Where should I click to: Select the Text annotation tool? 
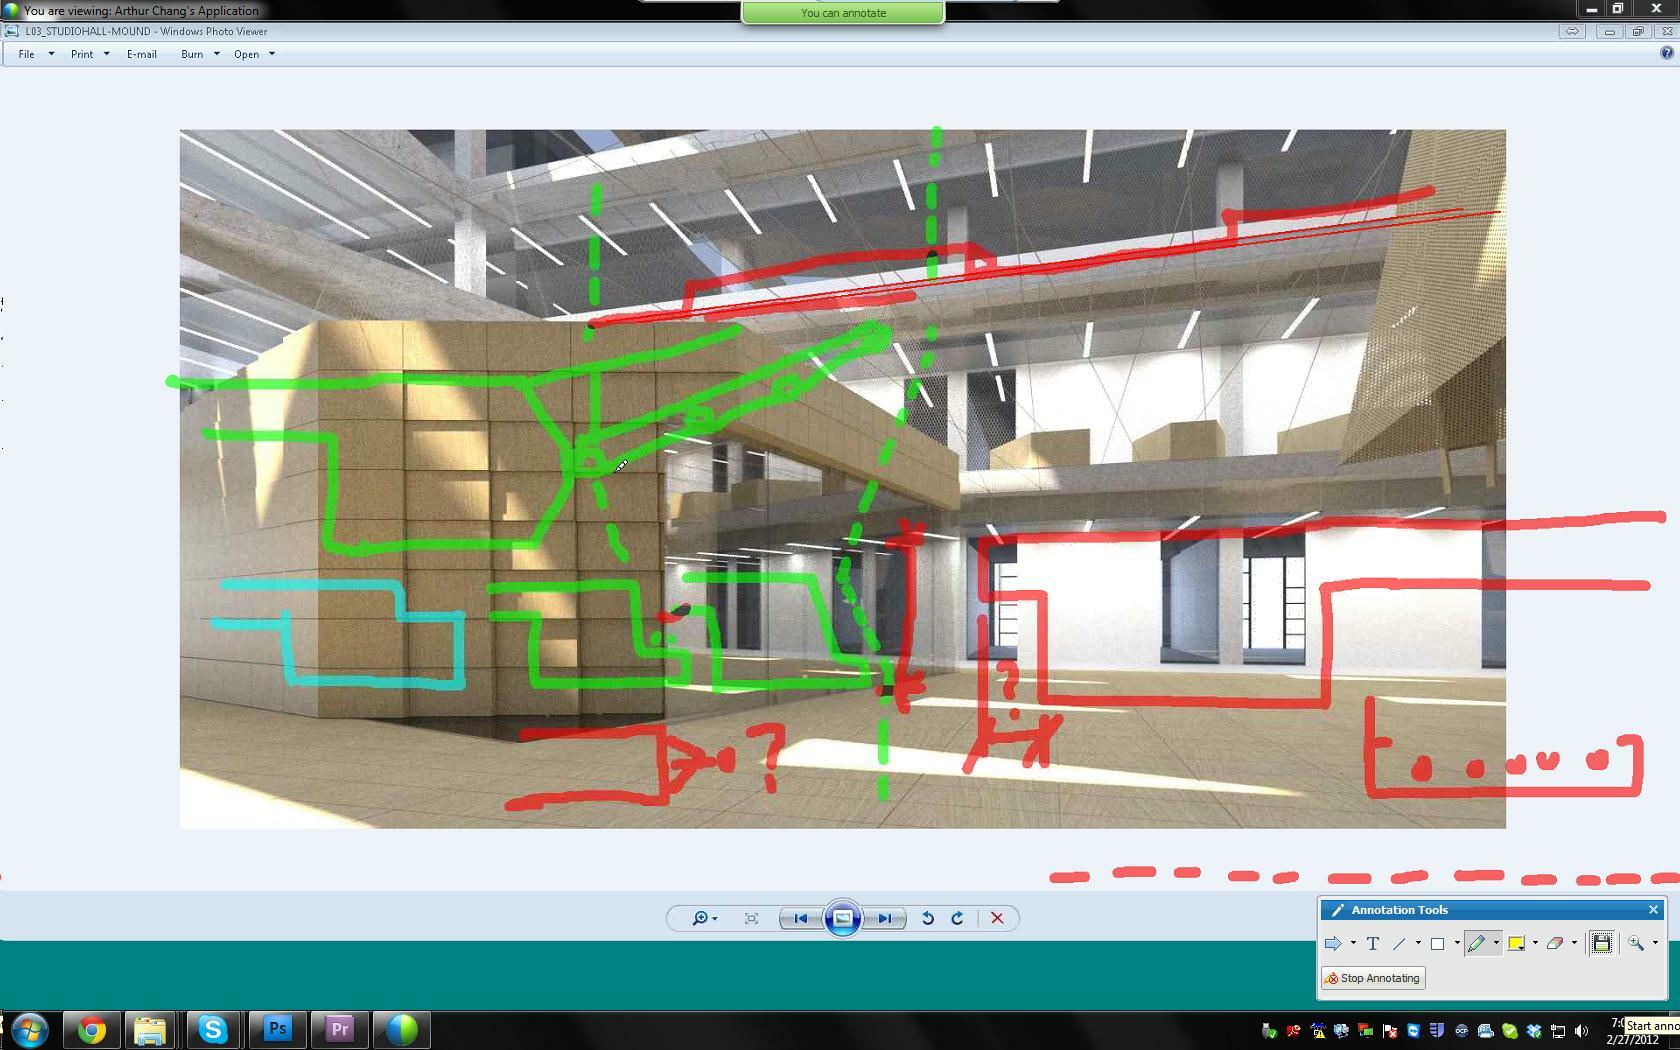point(1373,943)
